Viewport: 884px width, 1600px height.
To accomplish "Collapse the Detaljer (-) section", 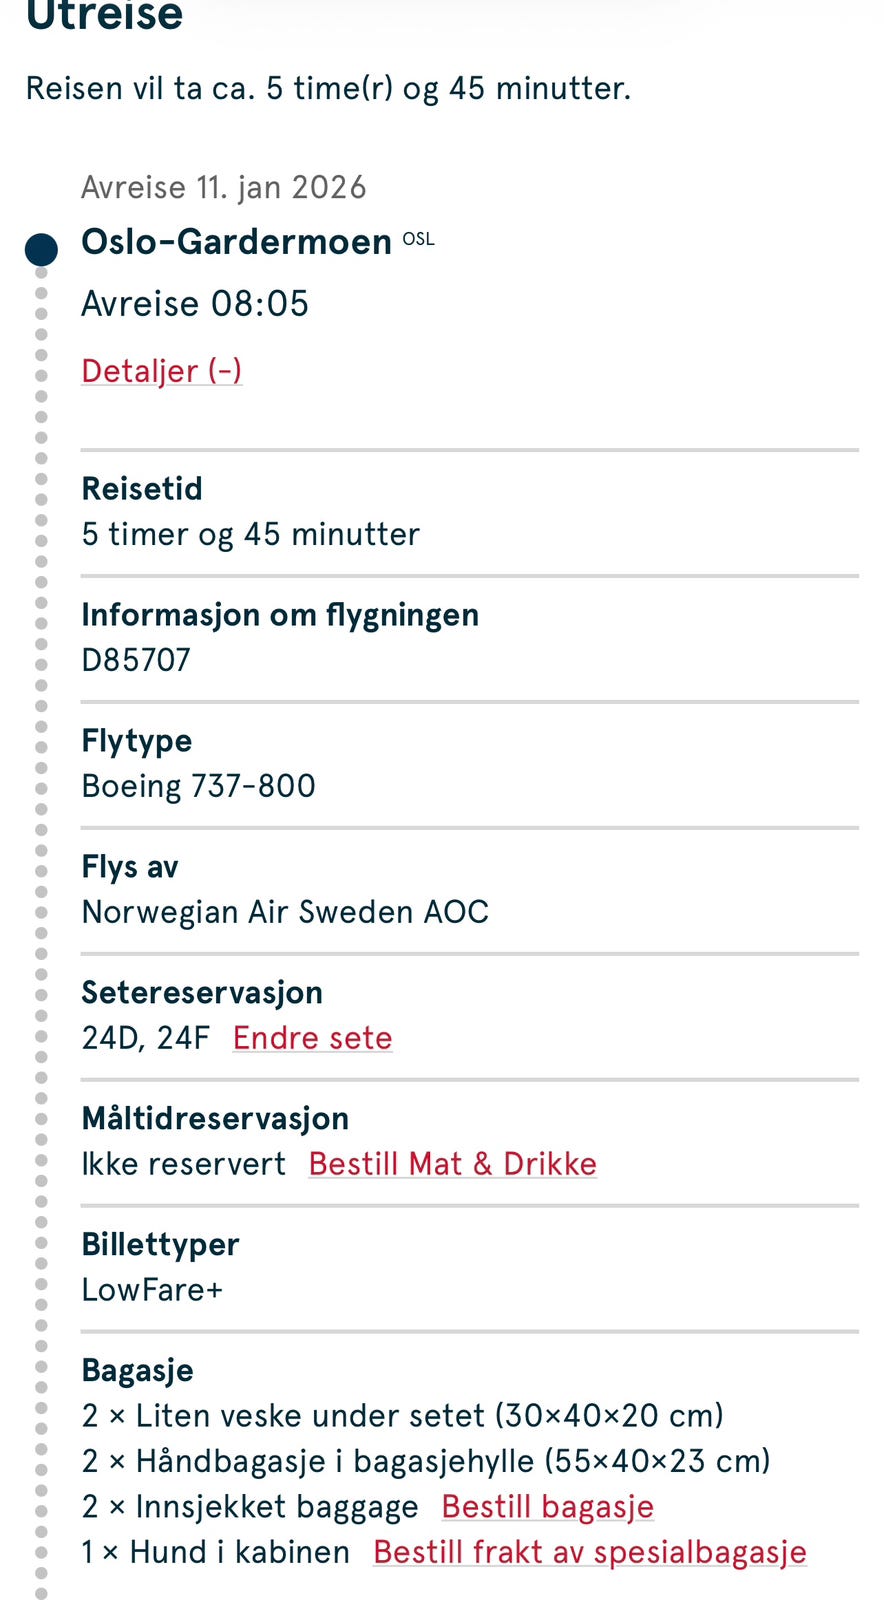I will [161, 371].
